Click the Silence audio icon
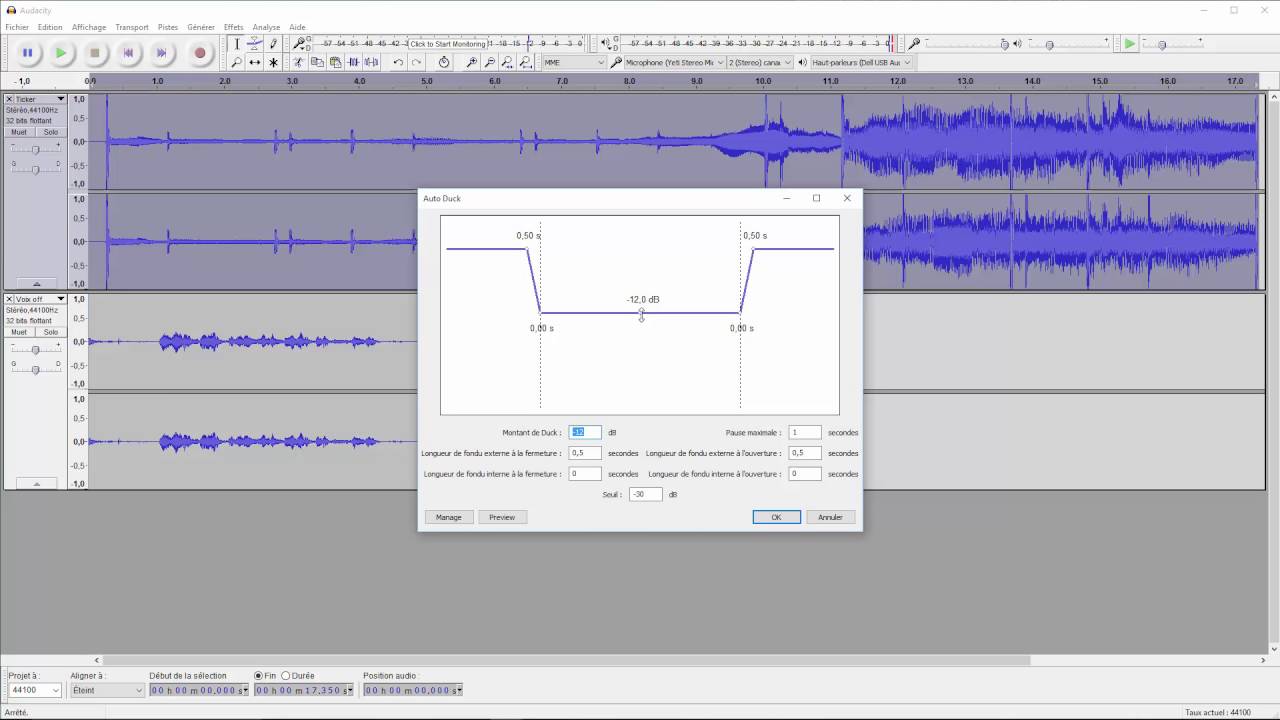The image size is (1280, 720). [372, 62]
